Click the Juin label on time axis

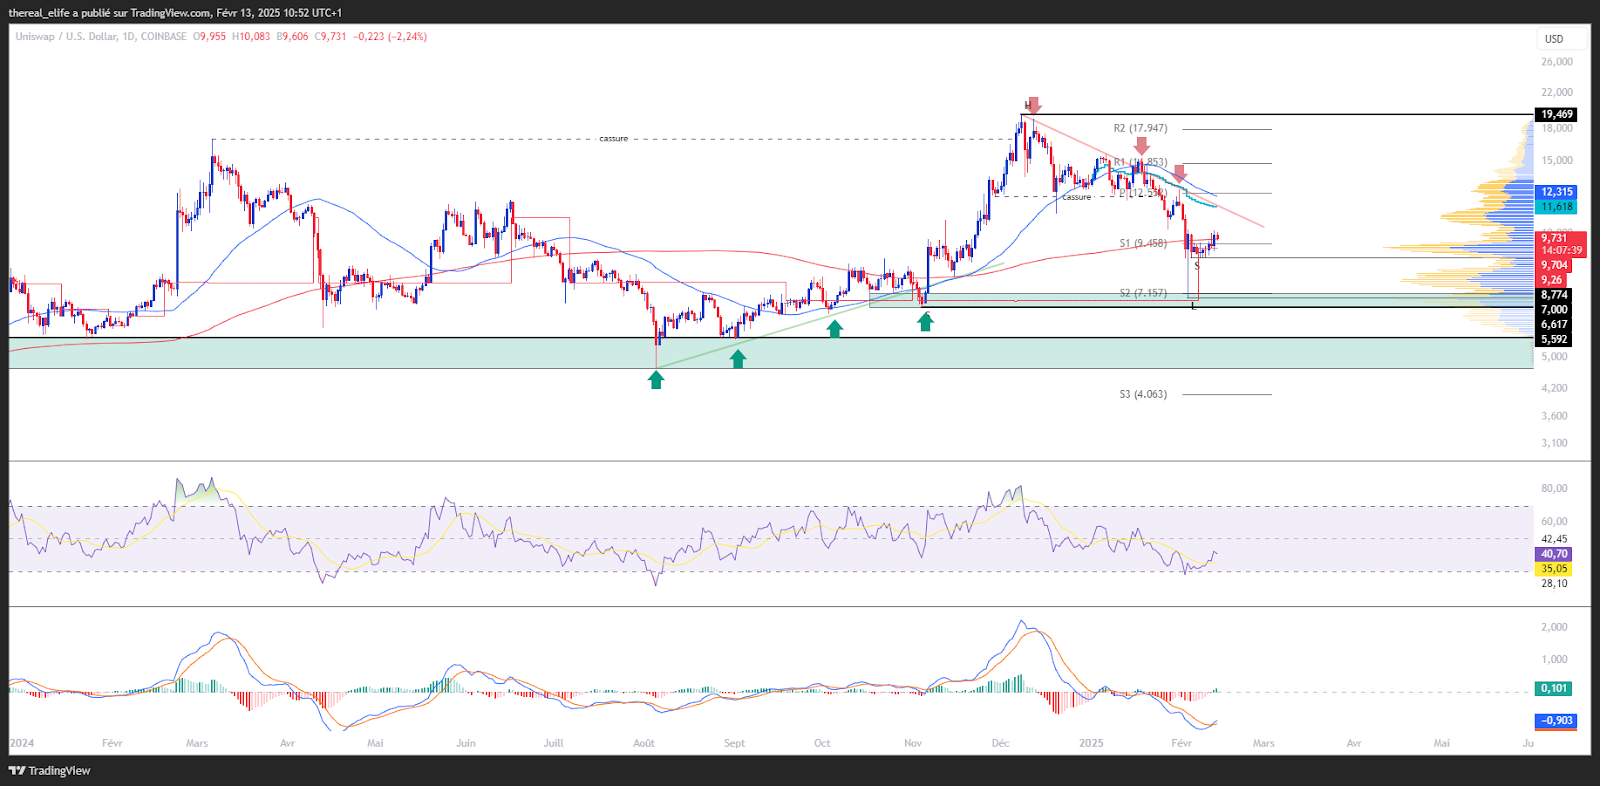coord(466,744)
